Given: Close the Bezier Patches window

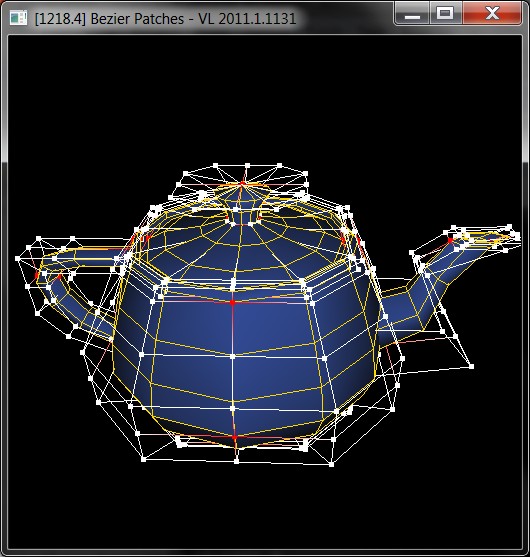Looking at the screenshot, I should [492, 13].
